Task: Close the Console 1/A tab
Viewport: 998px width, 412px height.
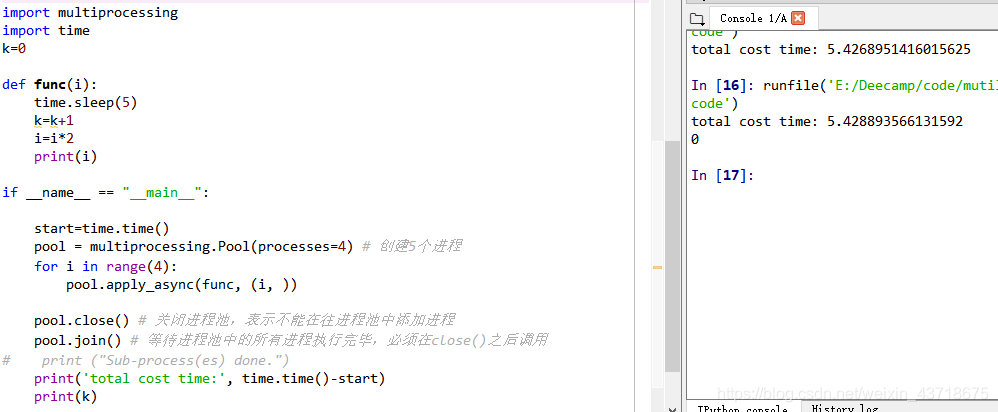Action: point(798,18)
